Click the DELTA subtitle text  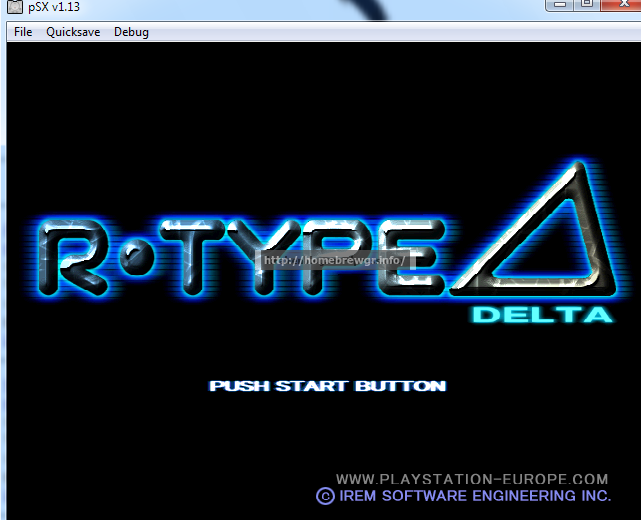(542, 315)
